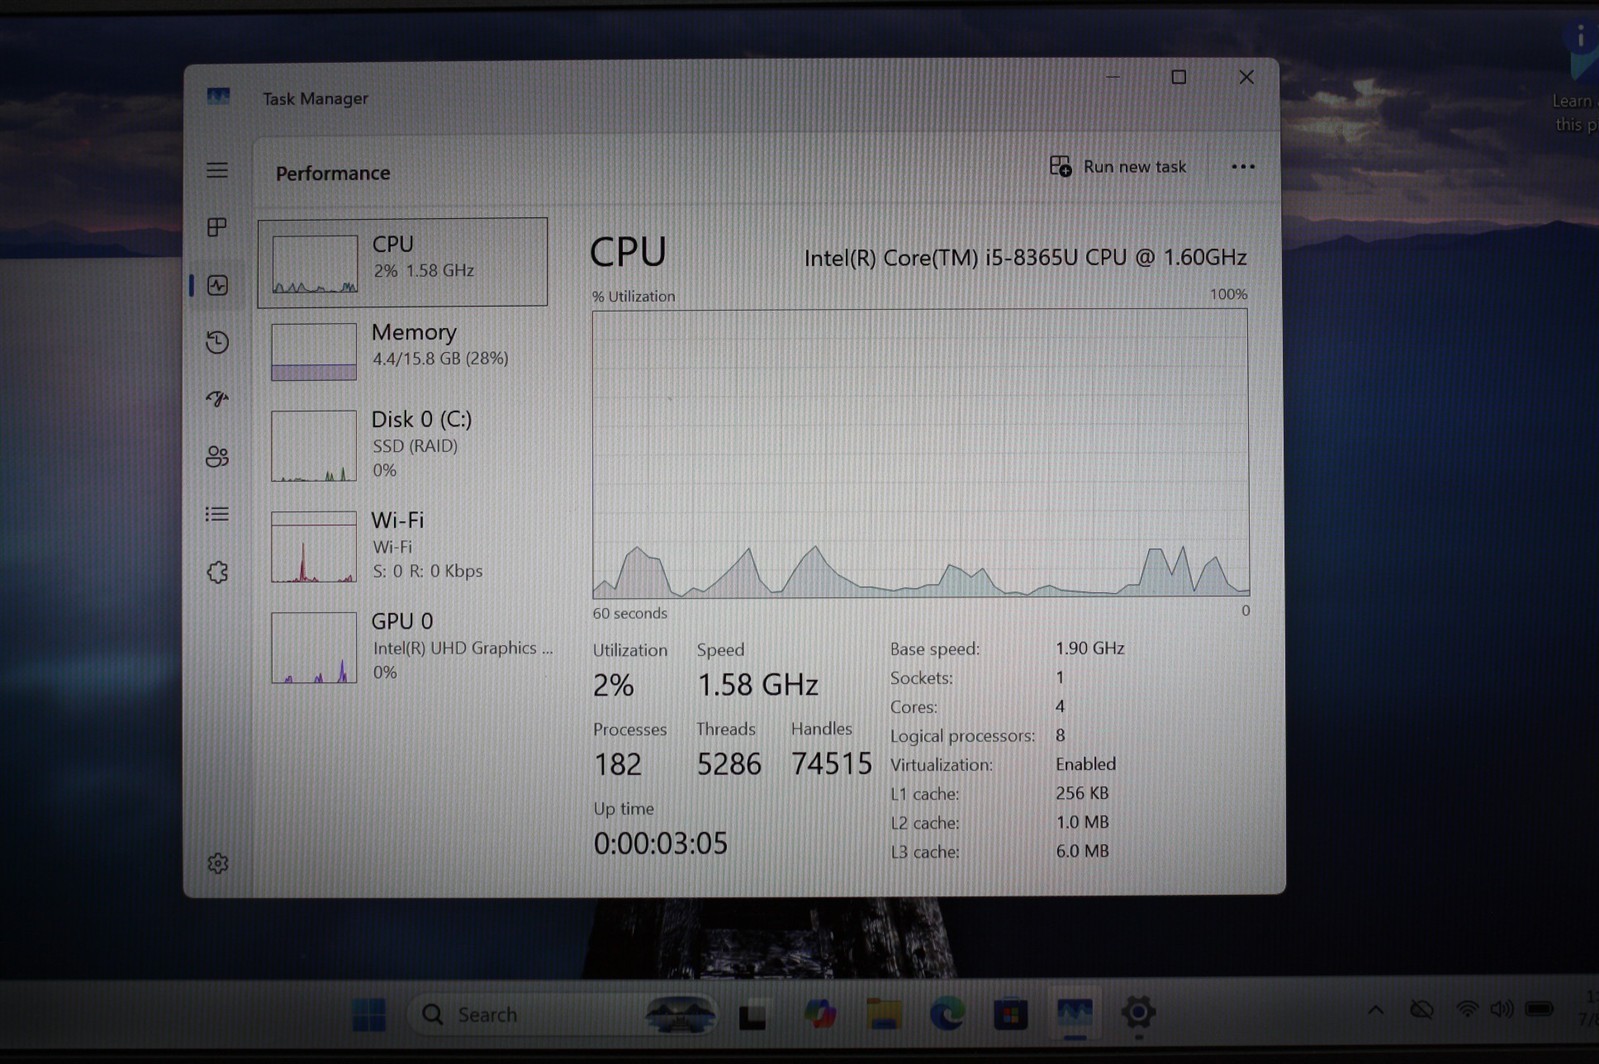The width and height of the screenshot is (1599, 1064).
Task: Open the Services page icon
Action: tap(217, 572)
